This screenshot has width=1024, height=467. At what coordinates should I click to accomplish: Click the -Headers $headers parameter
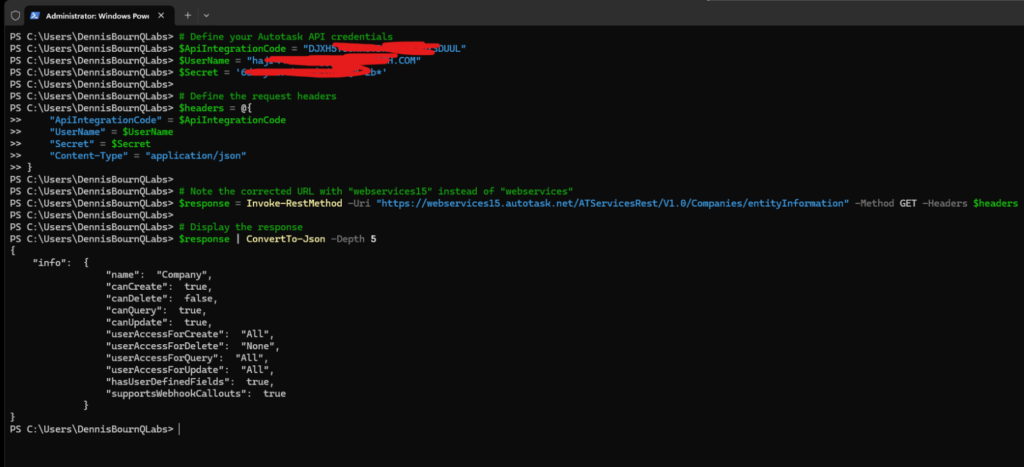coord(970,203)
